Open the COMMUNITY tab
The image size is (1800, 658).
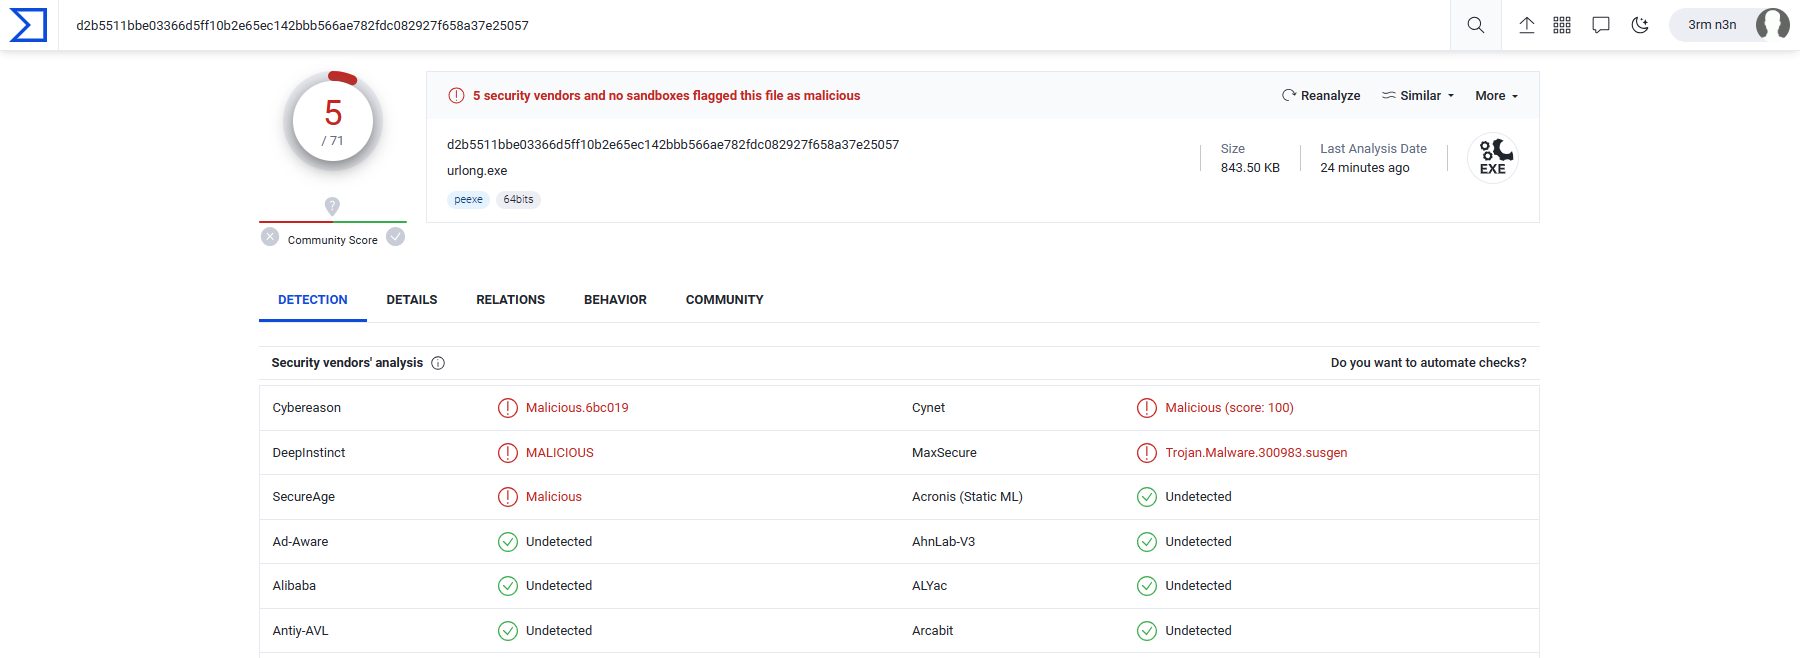tap(725, 300)
